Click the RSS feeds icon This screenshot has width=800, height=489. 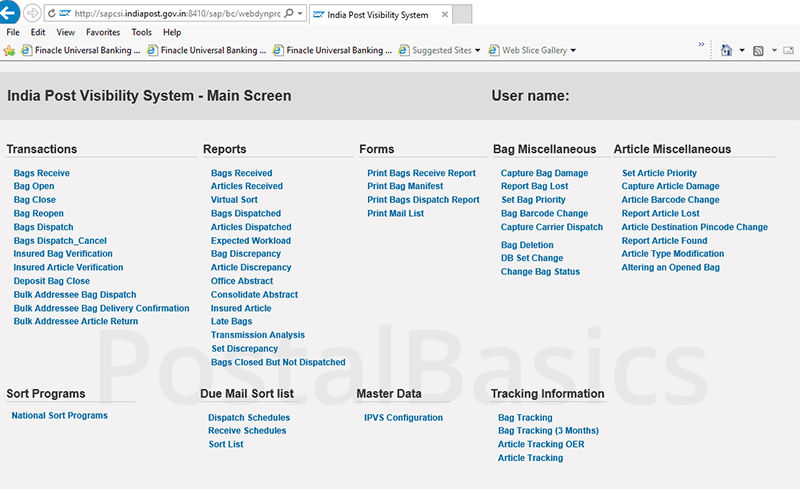click(x=759, y=50)
